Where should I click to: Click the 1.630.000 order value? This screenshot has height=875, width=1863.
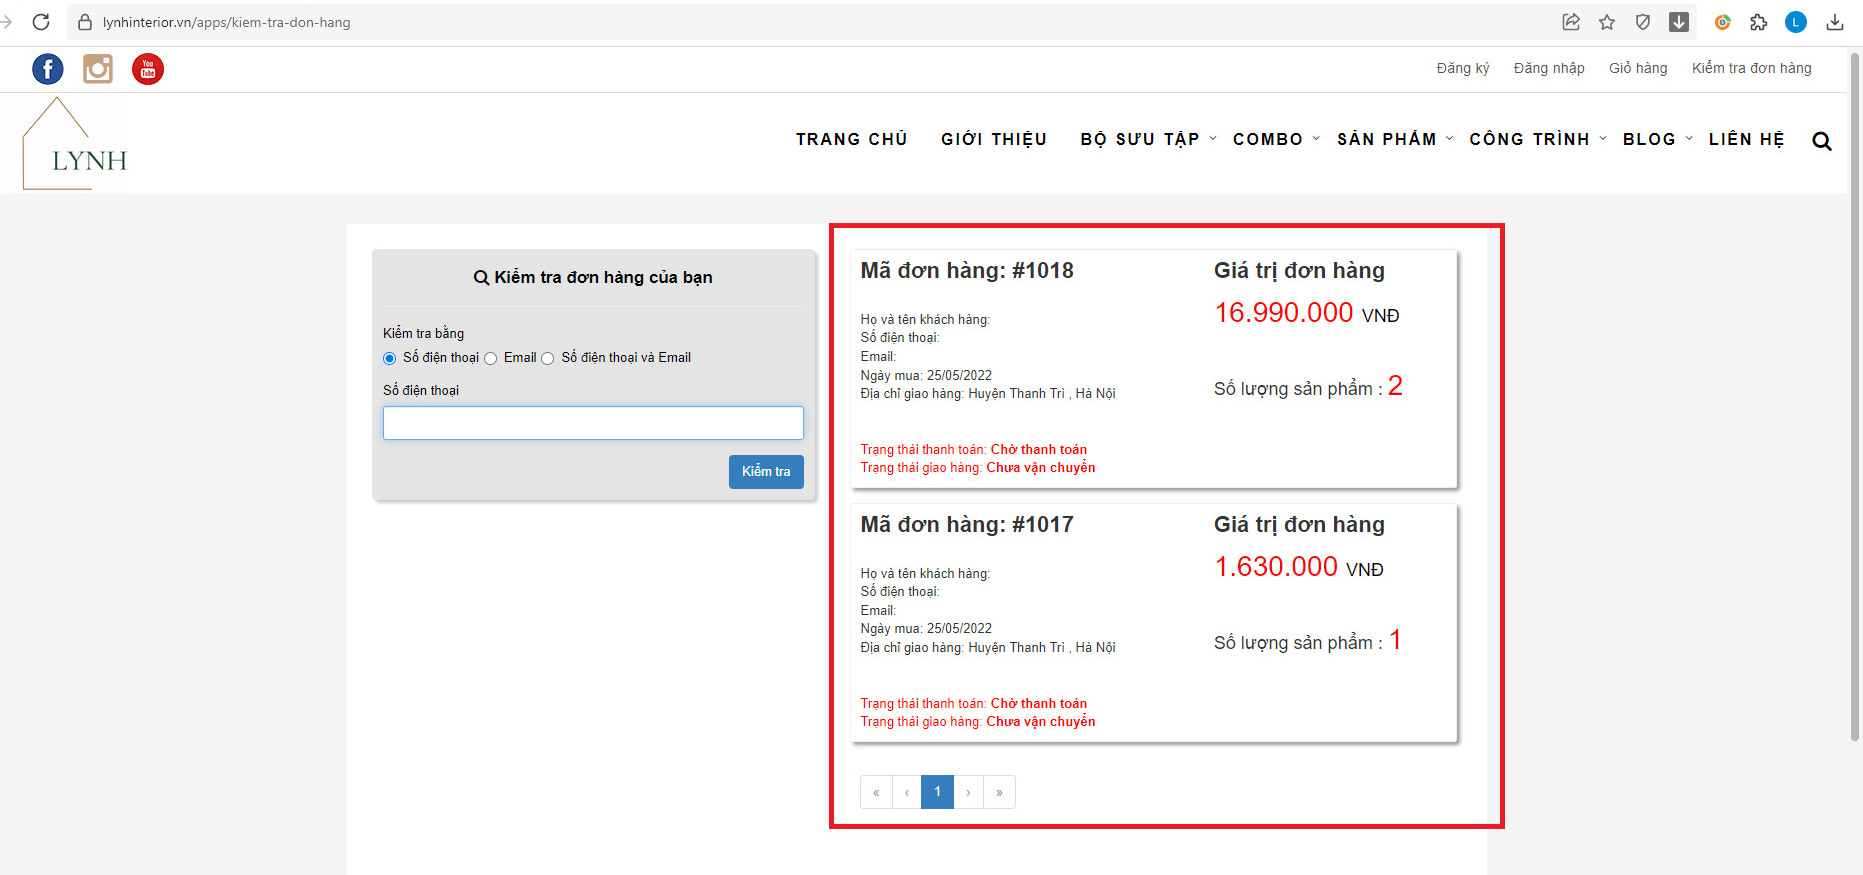(1276, 567)
